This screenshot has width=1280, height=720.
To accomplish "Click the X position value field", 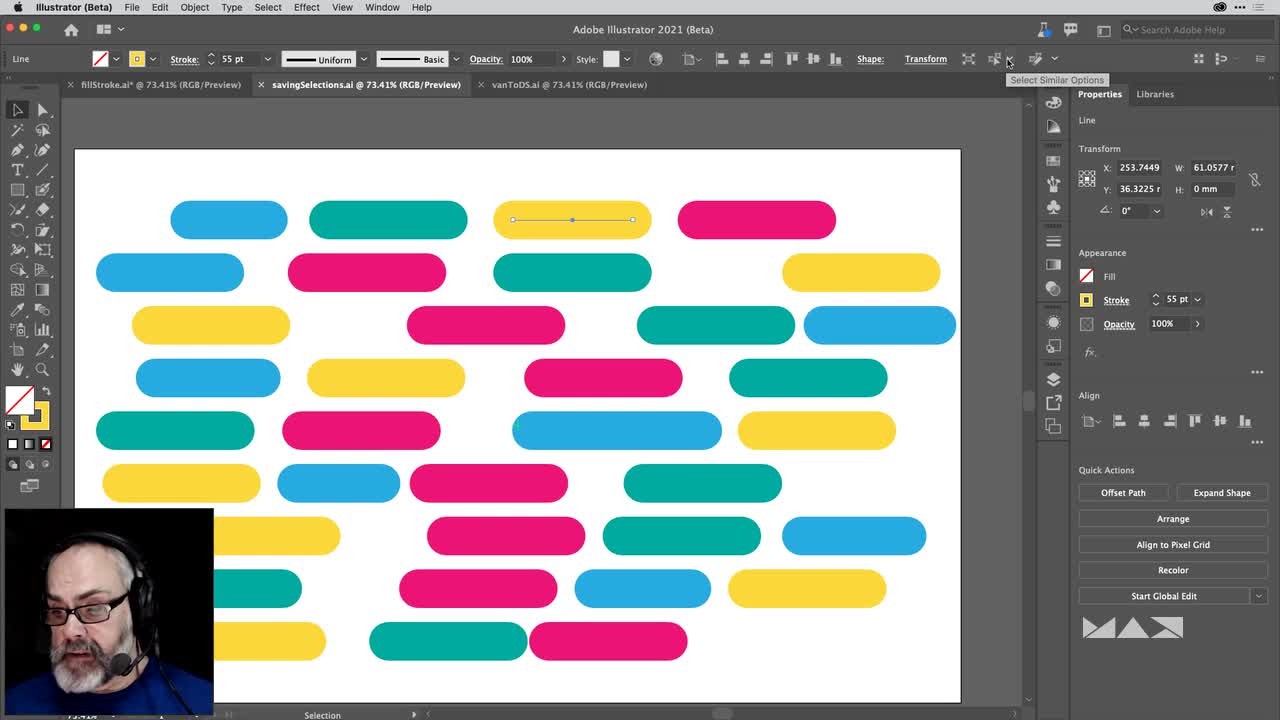I will pos(1140,168).
